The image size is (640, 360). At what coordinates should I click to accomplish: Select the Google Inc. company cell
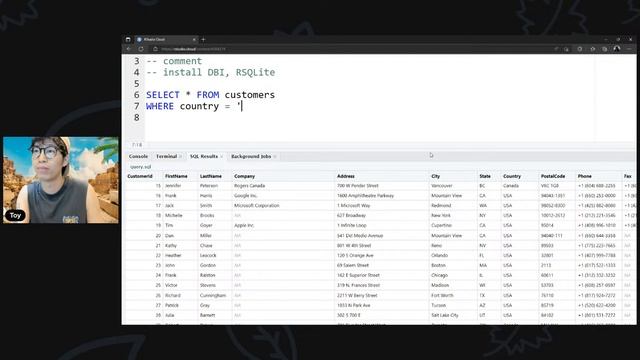pyautogui.click(x=246, y=196)
